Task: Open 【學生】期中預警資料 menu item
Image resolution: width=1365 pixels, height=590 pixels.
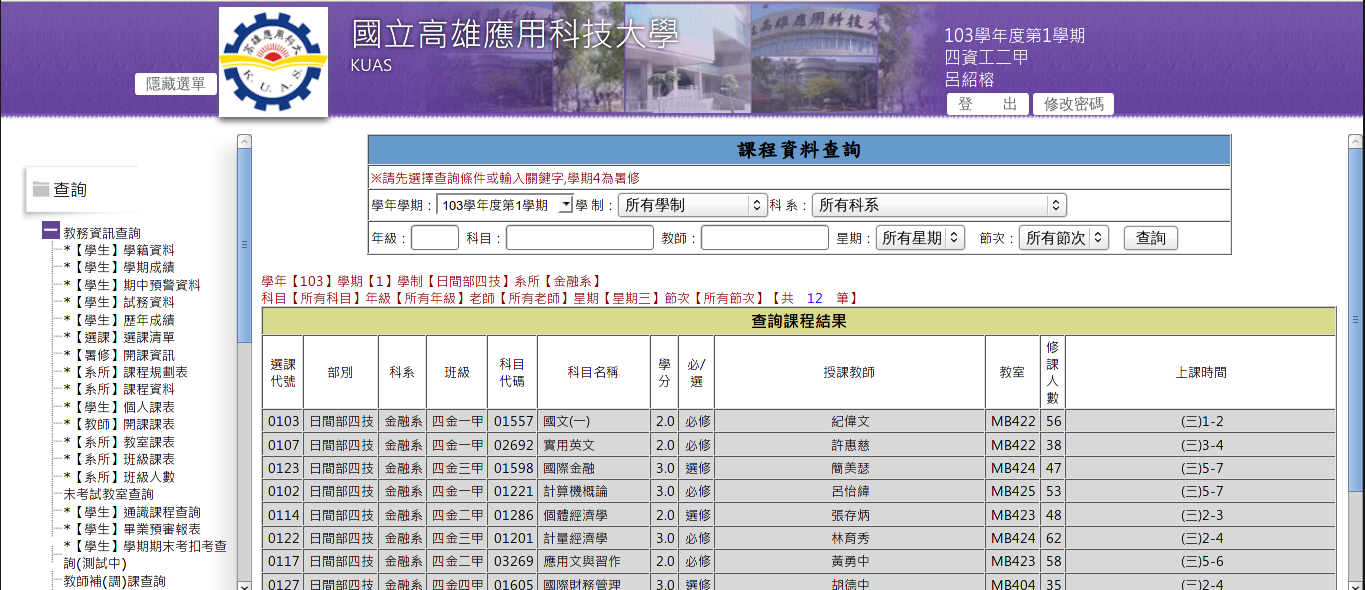Action: [132, 285]
